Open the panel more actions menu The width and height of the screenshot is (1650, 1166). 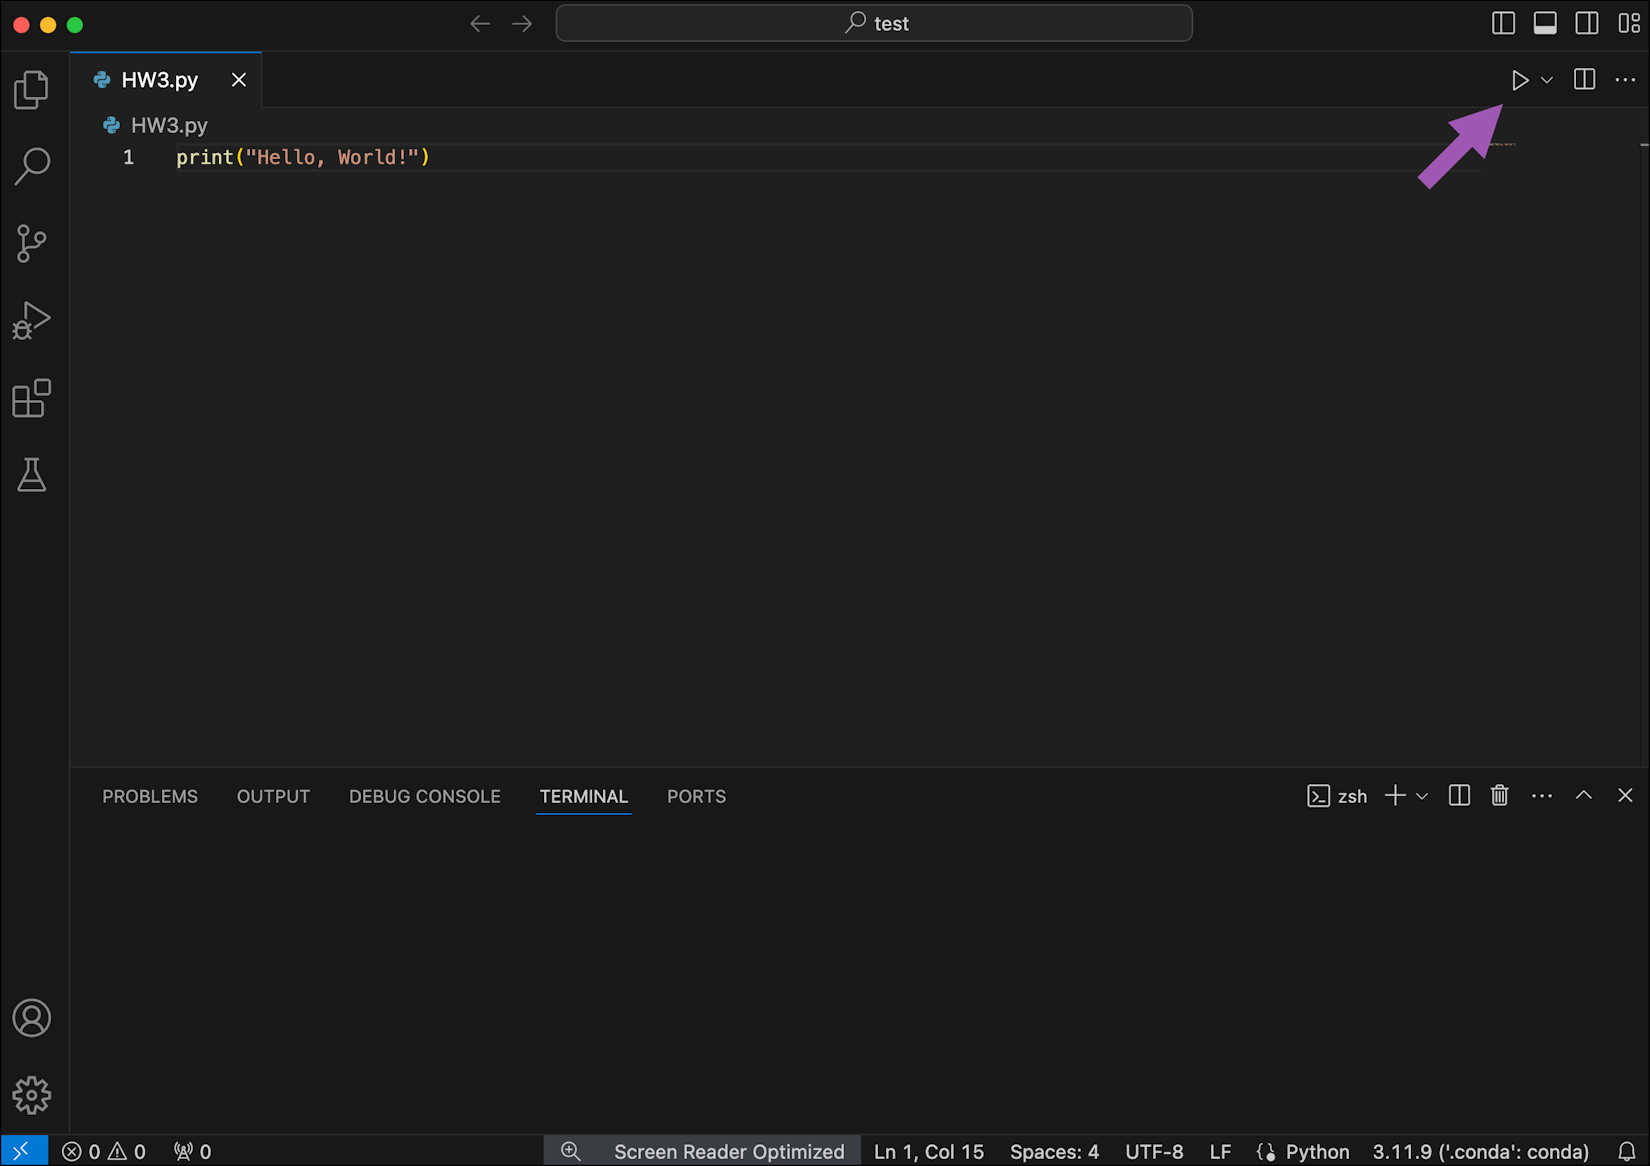[1541, 795]
